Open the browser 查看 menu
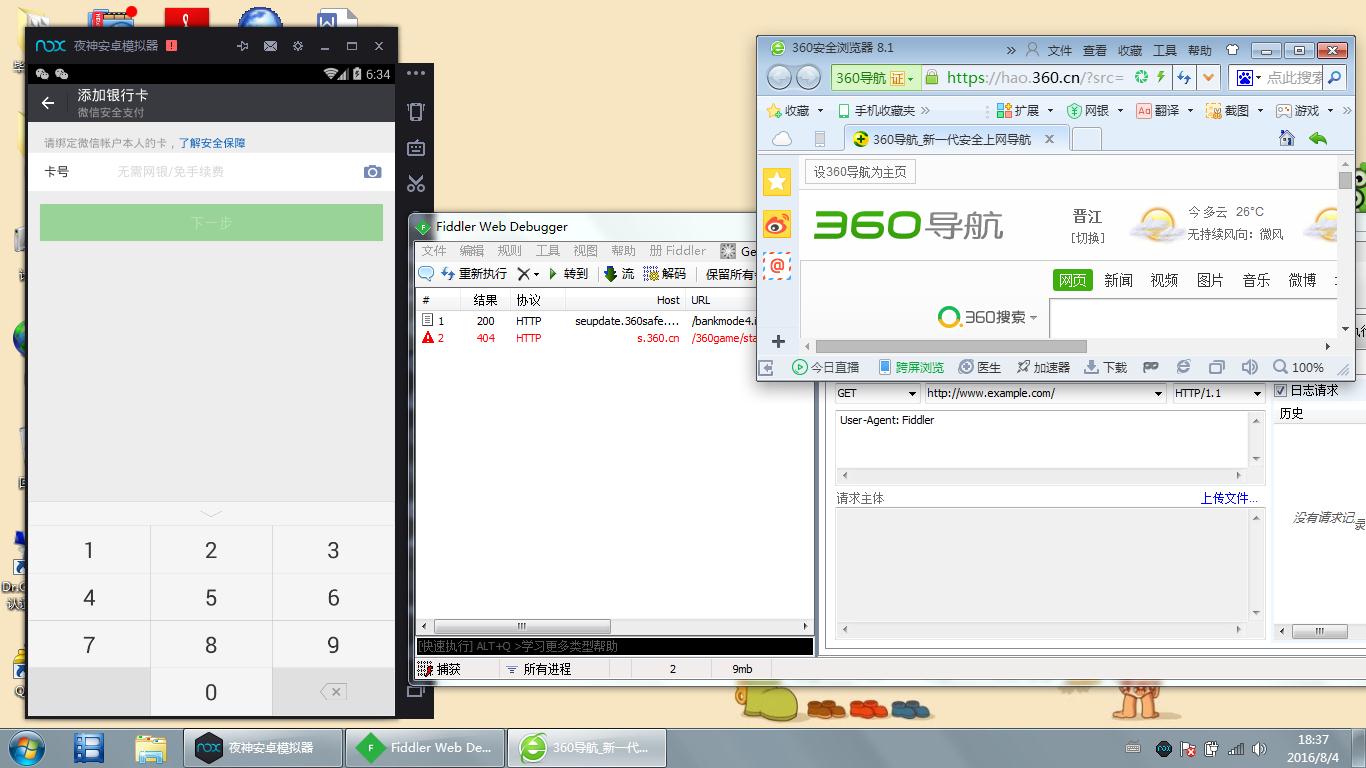1366x768 pixels. 1094,50
